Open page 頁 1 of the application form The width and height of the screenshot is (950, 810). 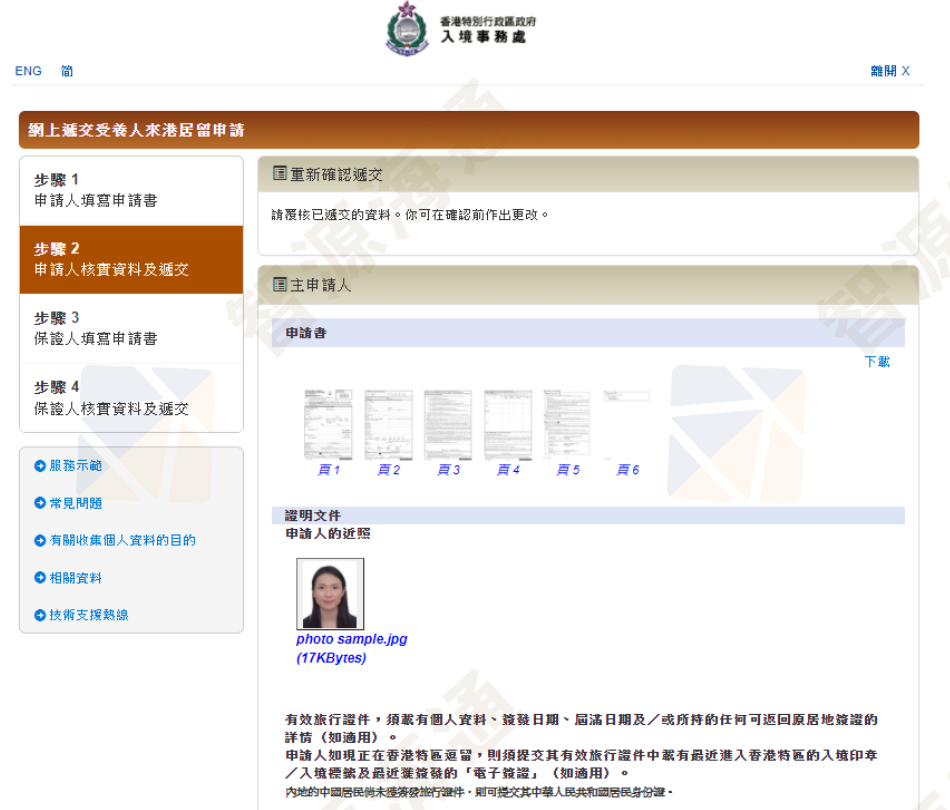point(329,469)
